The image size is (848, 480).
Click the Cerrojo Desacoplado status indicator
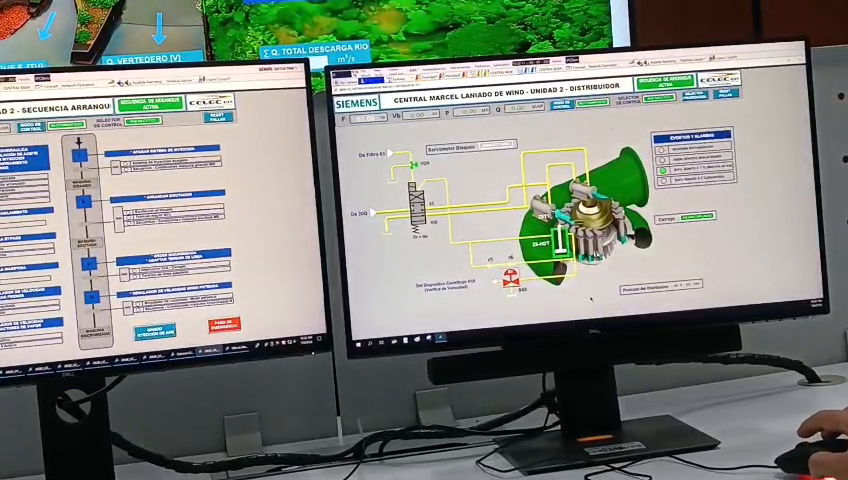pyautogui.click(x=697, y=217)
